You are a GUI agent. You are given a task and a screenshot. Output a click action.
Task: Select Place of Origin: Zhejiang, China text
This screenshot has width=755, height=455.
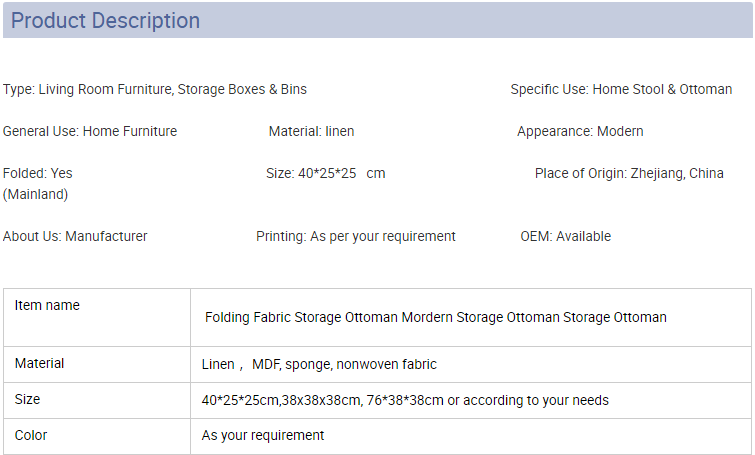[629, 173]
